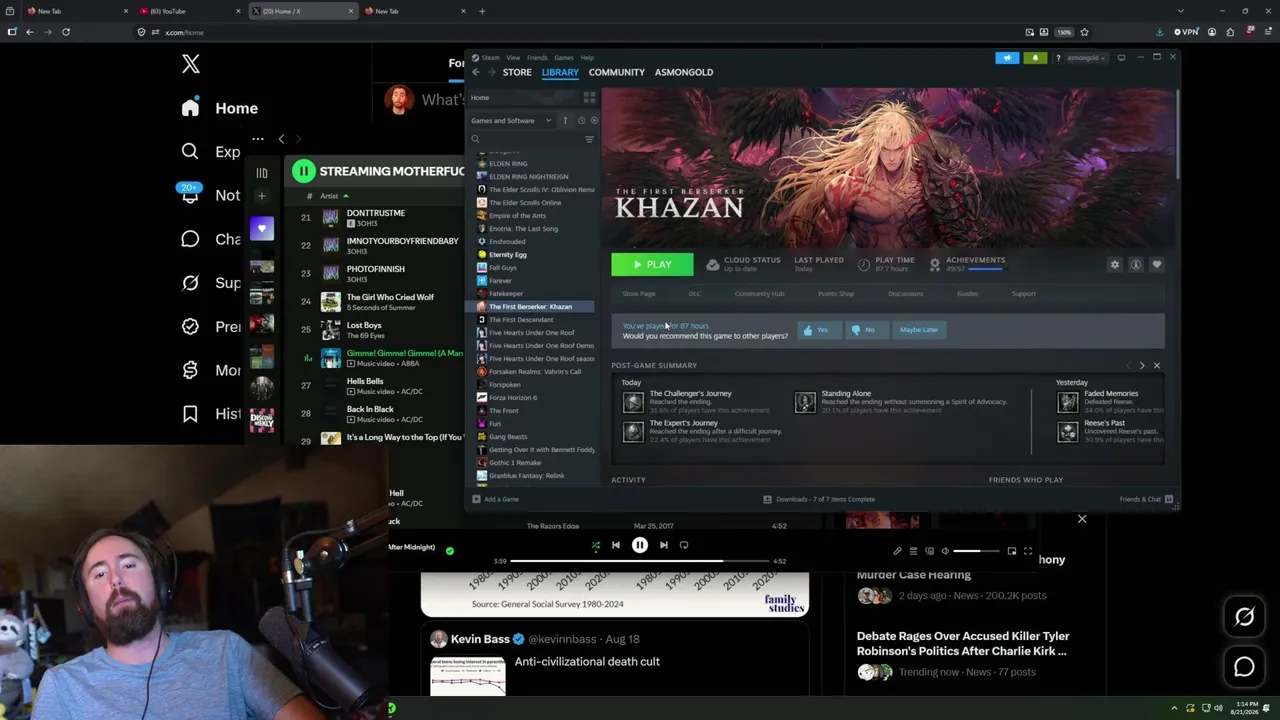This screenshot has height=720, width=1280.
Task: Toggle Spotify miniplayer
Action: pyautogui.click(x=1012, y=551)
